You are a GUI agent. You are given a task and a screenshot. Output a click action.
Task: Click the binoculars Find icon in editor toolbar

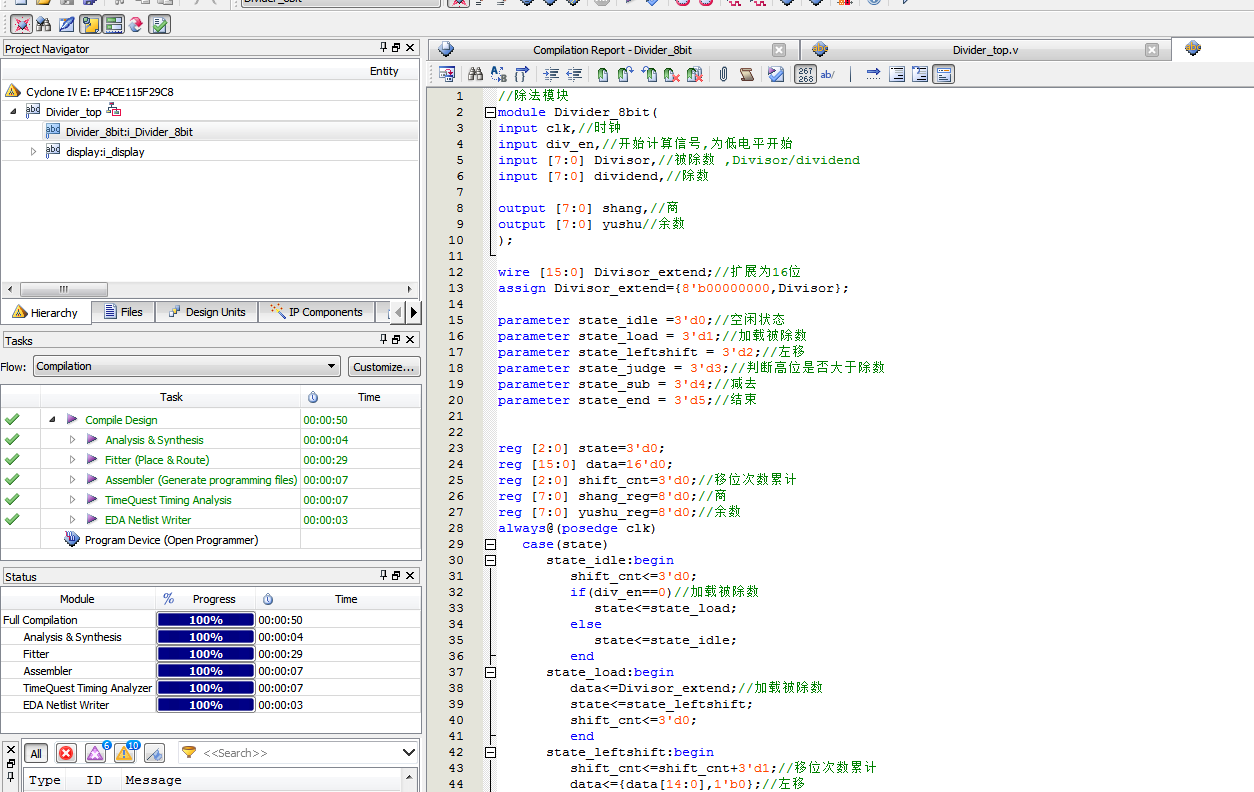point(476,74)
